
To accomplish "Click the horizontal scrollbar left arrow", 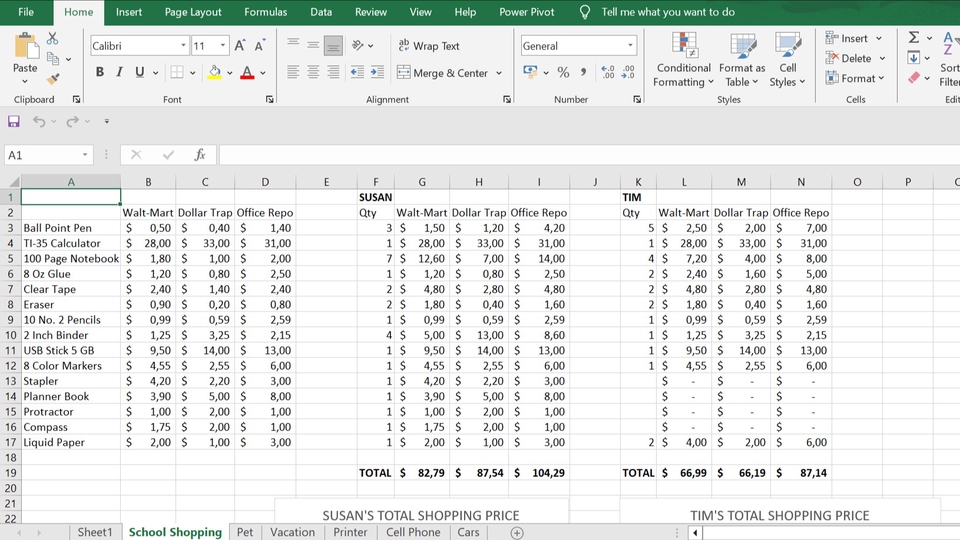I will pos(695,533).
